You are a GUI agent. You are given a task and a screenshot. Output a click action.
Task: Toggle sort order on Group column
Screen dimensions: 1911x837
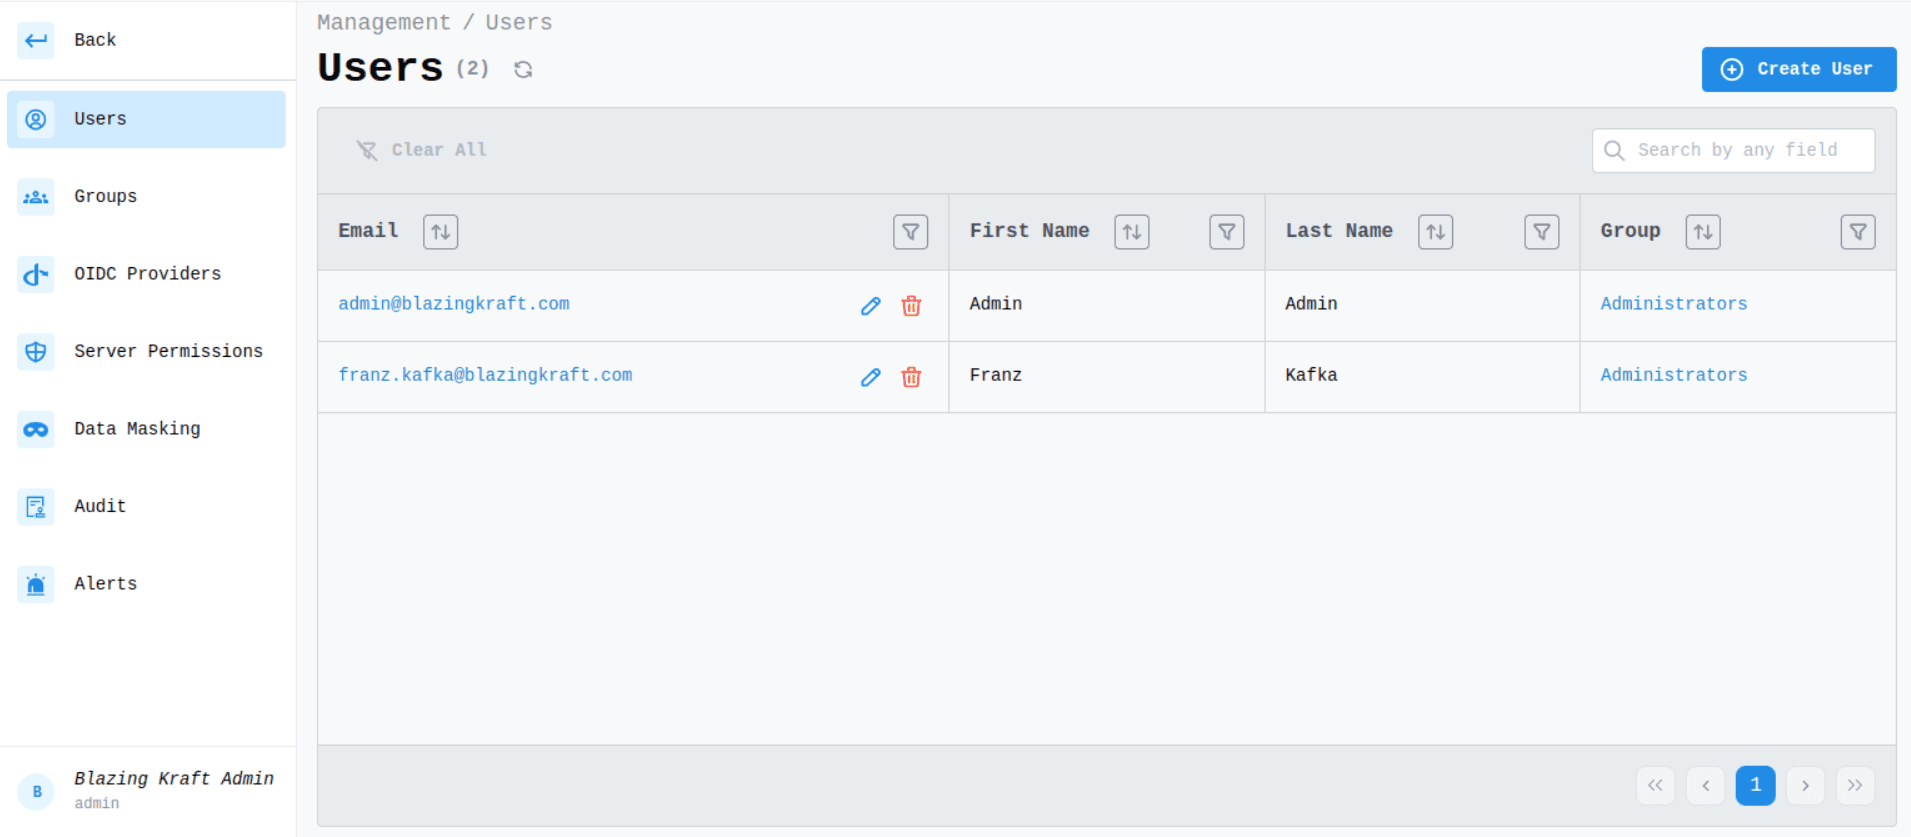pyautogui.click(x=1702, y=232)
